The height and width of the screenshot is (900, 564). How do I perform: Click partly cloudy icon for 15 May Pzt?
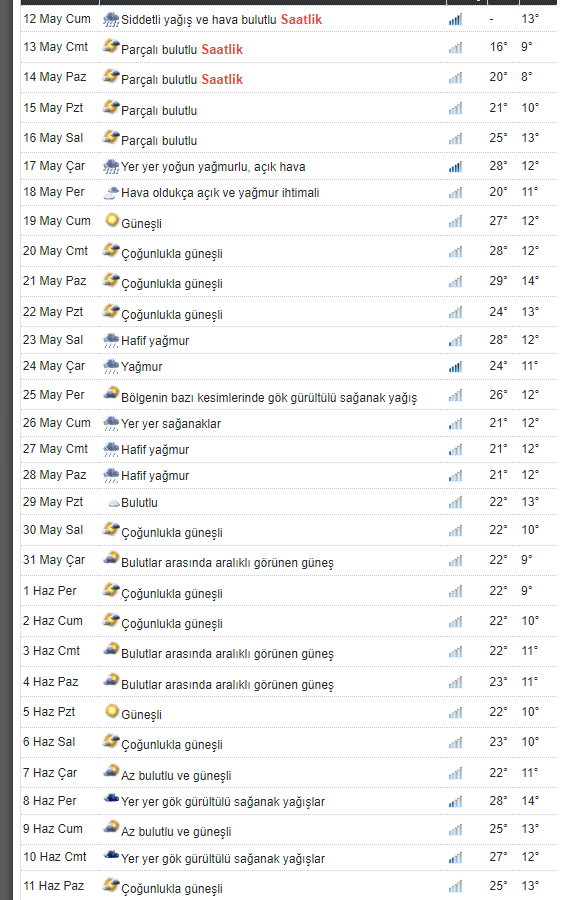pyautogui.click(x=111, y=107)
